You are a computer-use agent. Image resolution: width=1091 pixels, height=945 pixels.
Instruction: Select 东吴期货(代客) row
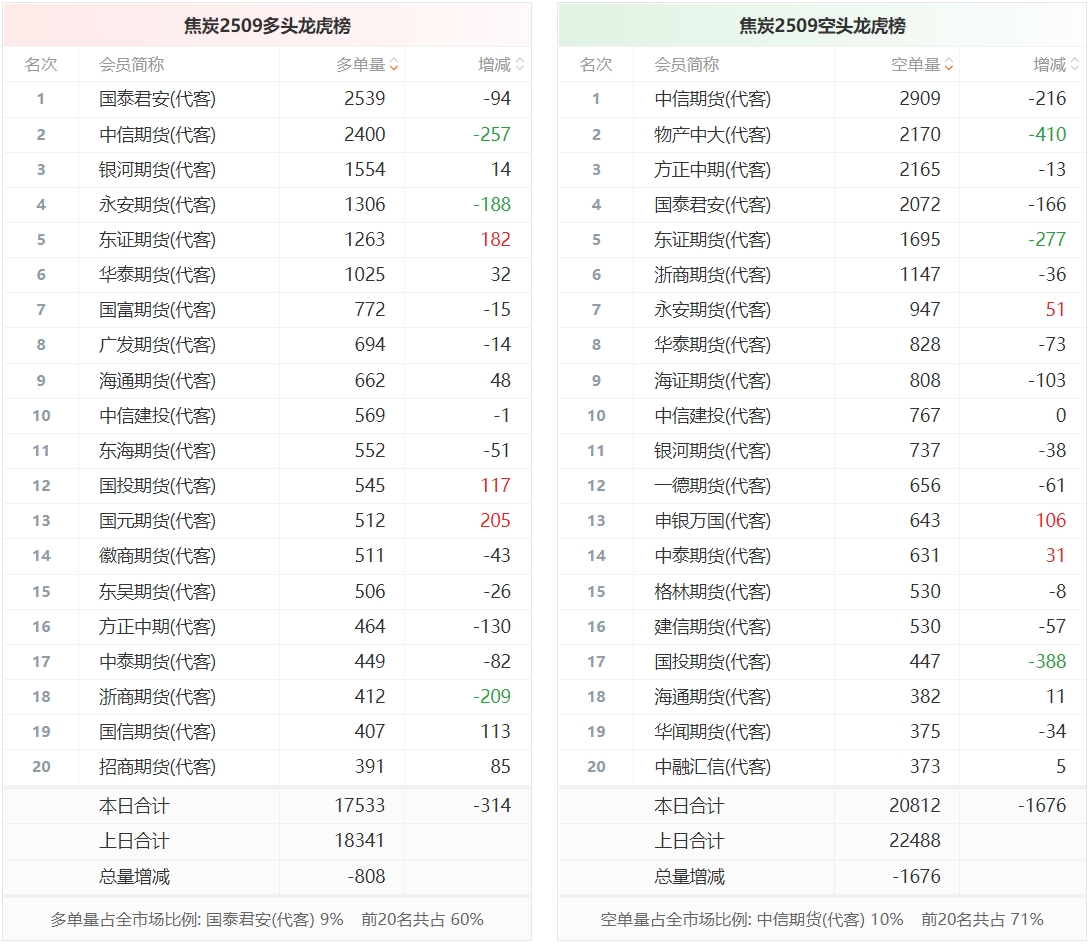tap(267, 591)
